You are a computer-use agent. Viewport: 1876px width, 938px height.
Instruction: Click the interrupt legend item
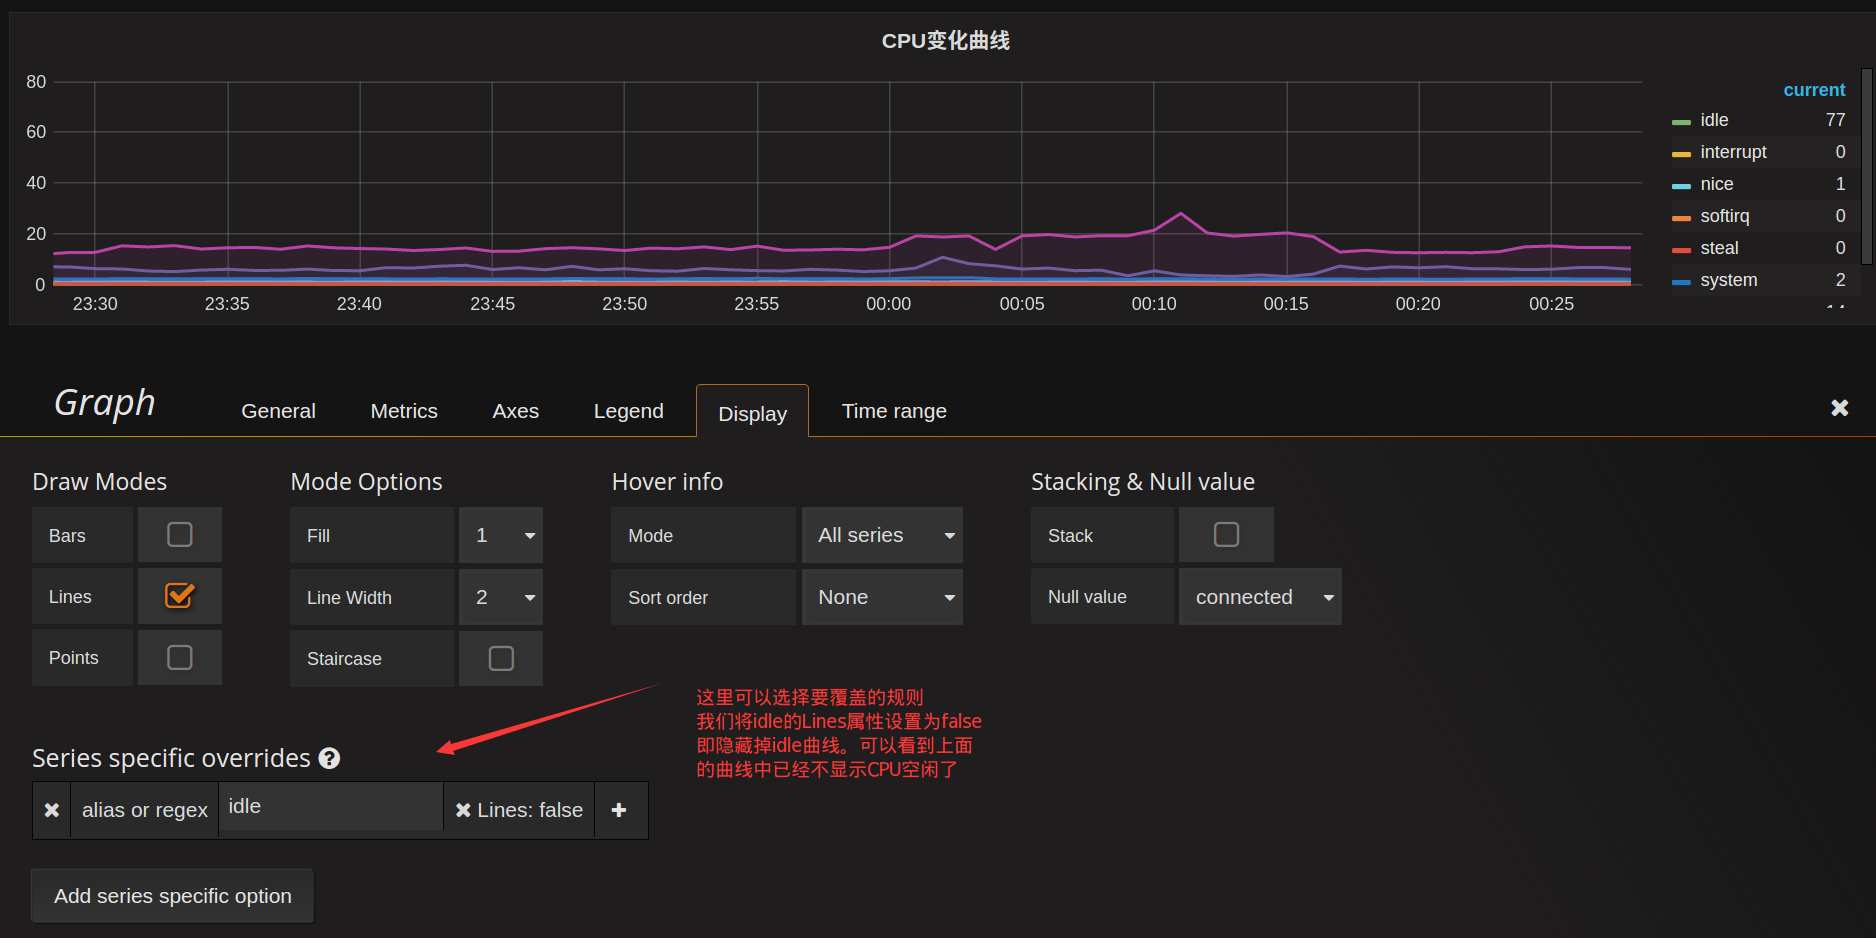[1732, 152]
